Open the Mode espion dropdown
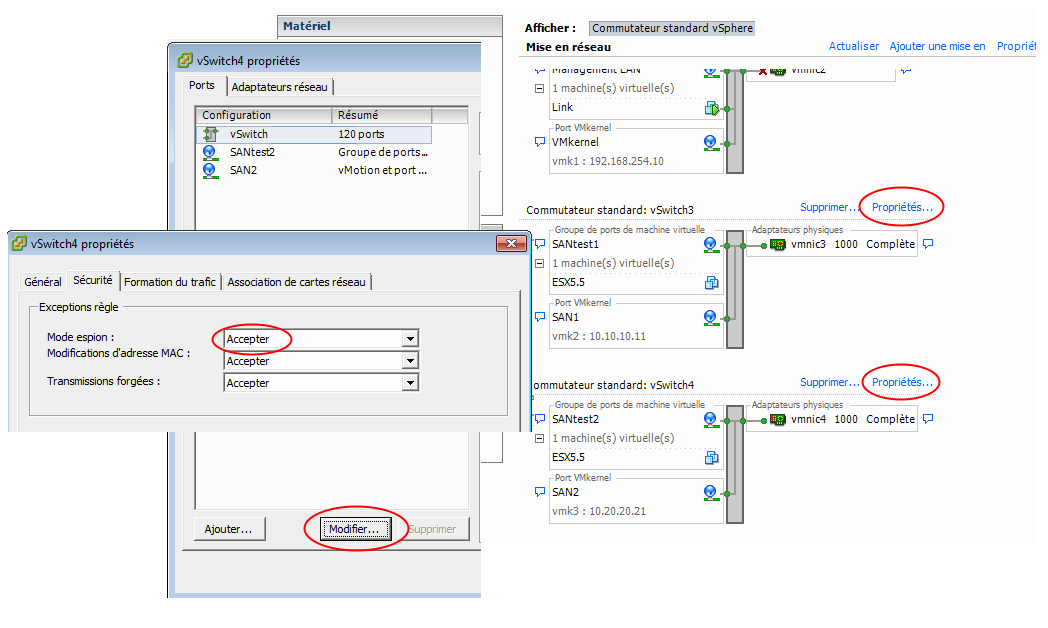Viewport: 1048px width, 628px height. (x=410, y=339)
